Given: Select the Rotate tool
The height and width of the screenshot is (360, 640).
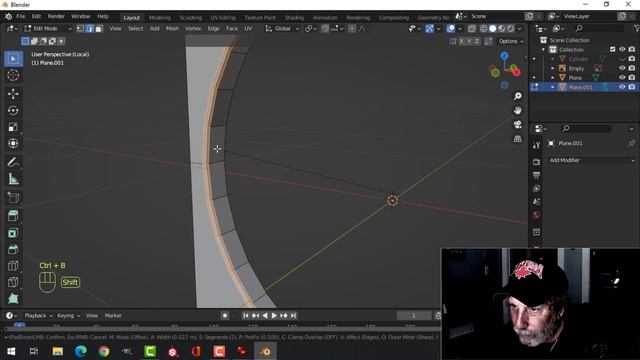Looking at the screenshot, I should click(x=13, y=111).
